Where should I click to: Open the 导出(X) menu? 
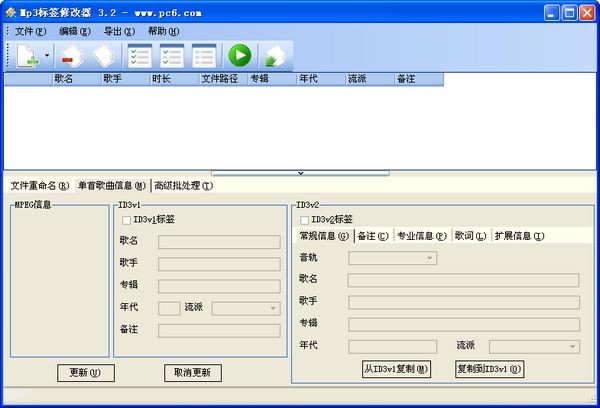pyautogui.click(x=119, y=31)
